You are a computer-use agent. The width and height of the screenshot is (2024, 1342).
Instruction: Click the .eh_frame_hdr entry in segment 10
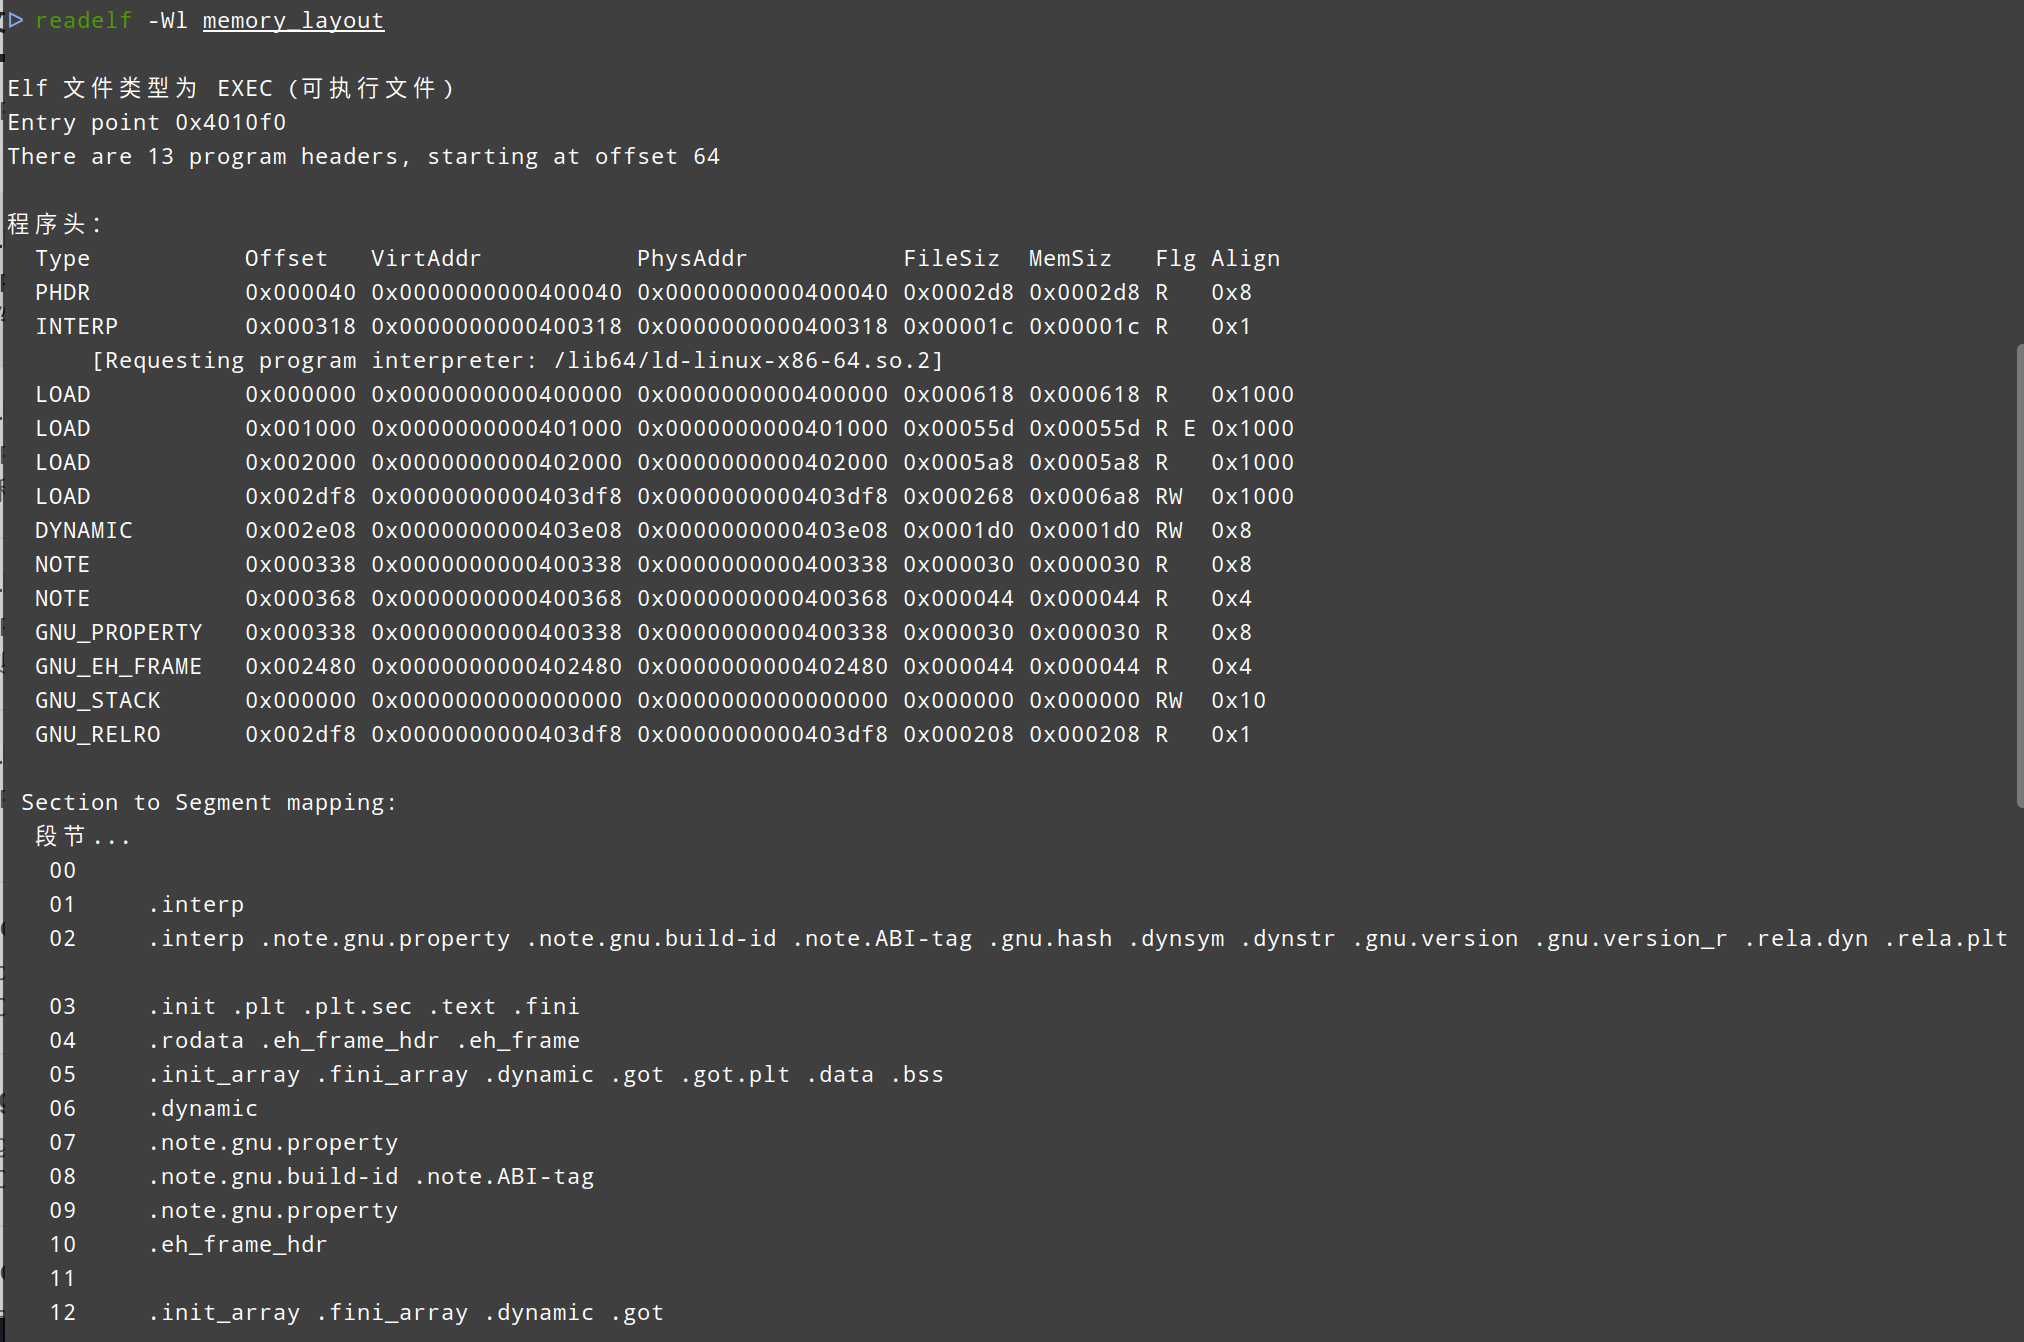pos(237,1244)
